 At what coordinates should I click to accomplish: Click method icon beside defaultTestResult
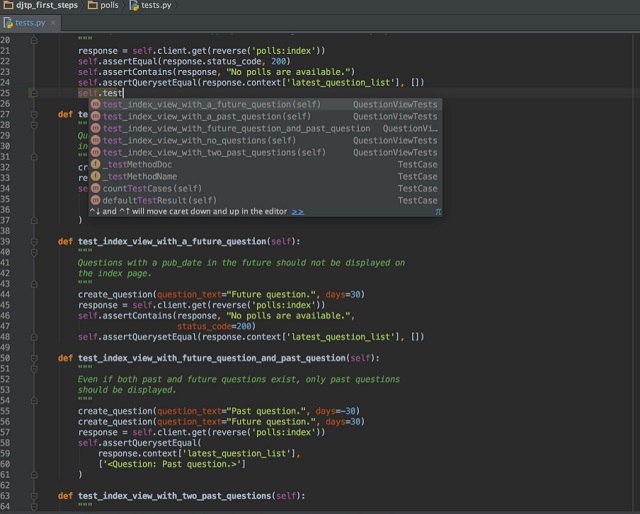[96, 200]
